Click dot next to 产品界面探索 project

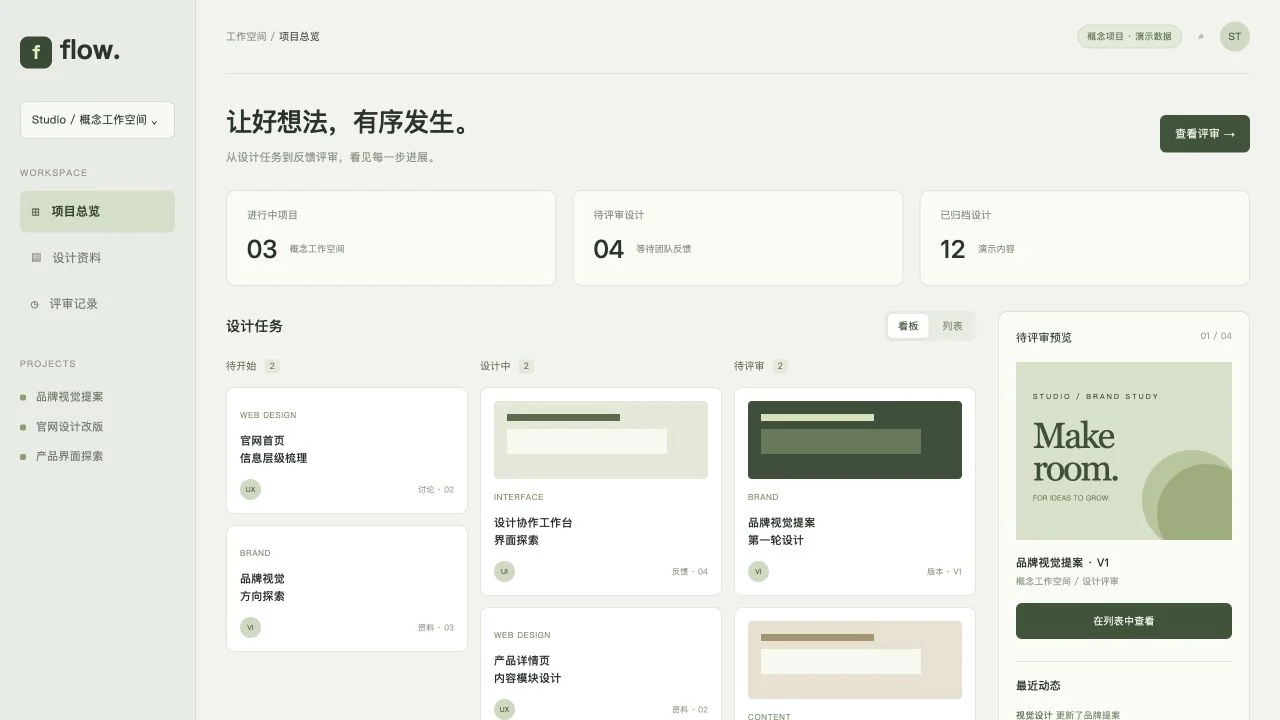click(x=23, y=457)
